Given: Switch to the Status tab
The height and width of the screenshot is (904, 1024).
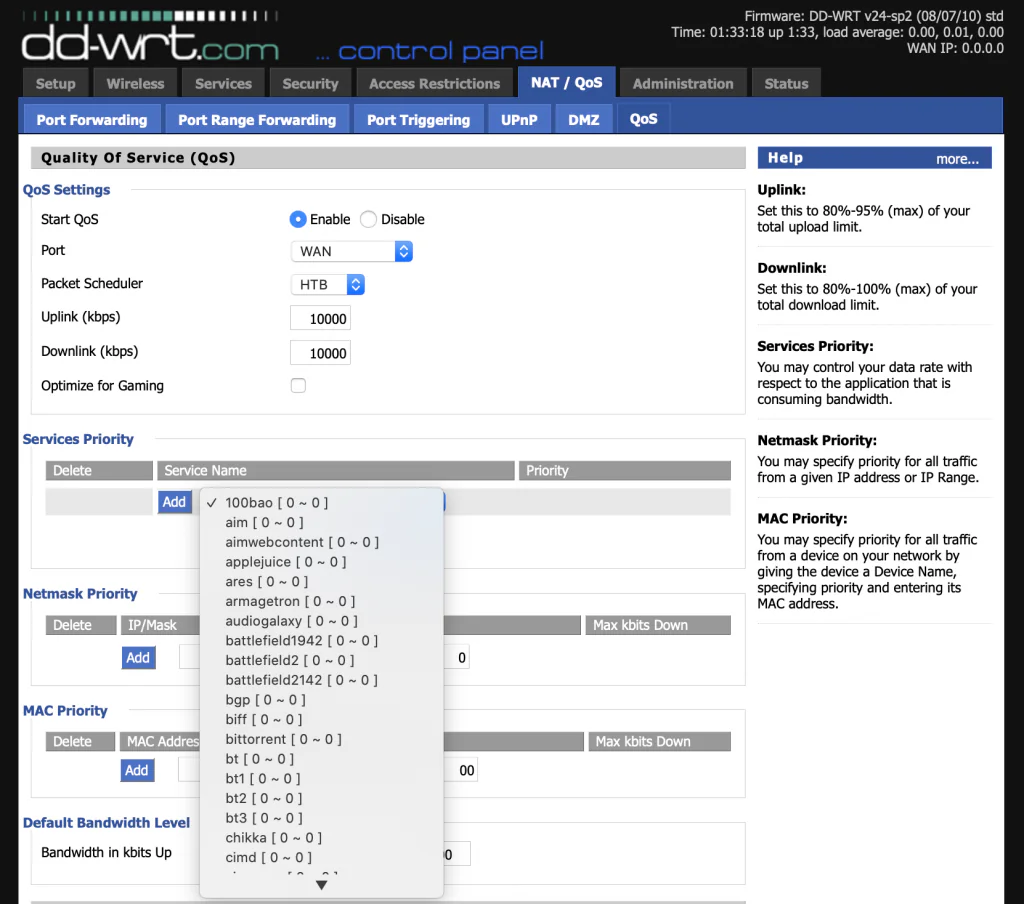Looking at the screenshot, I should click(x=786, y=84).
